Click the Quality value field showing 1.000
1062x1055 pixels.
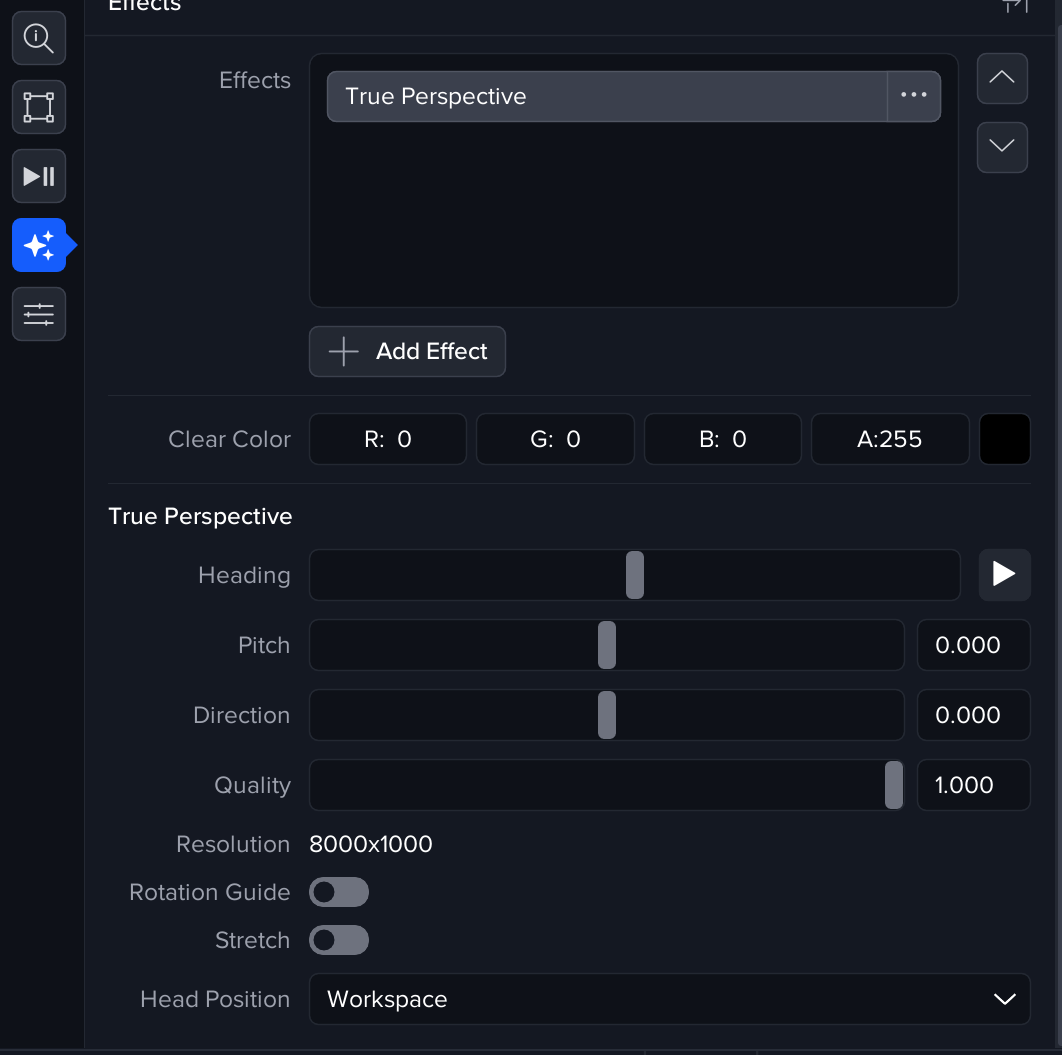coord(973,785)
